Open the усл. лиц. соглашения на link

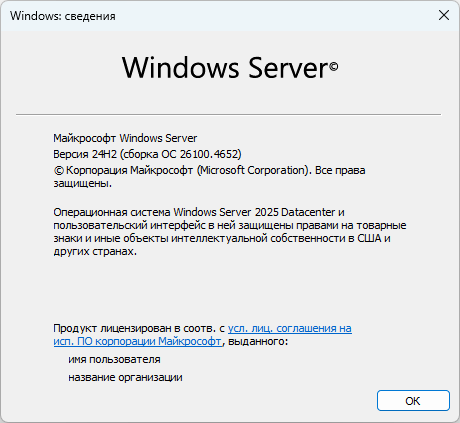coord(290,328)
